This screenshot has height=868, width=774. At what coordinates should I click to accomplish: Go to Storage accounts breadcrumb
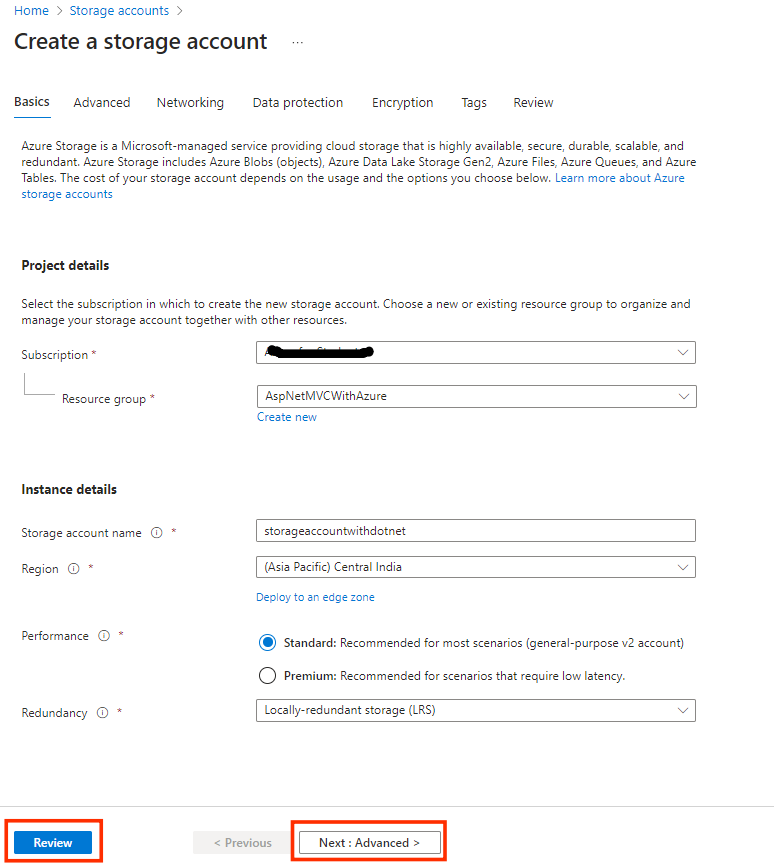point(119,11)
